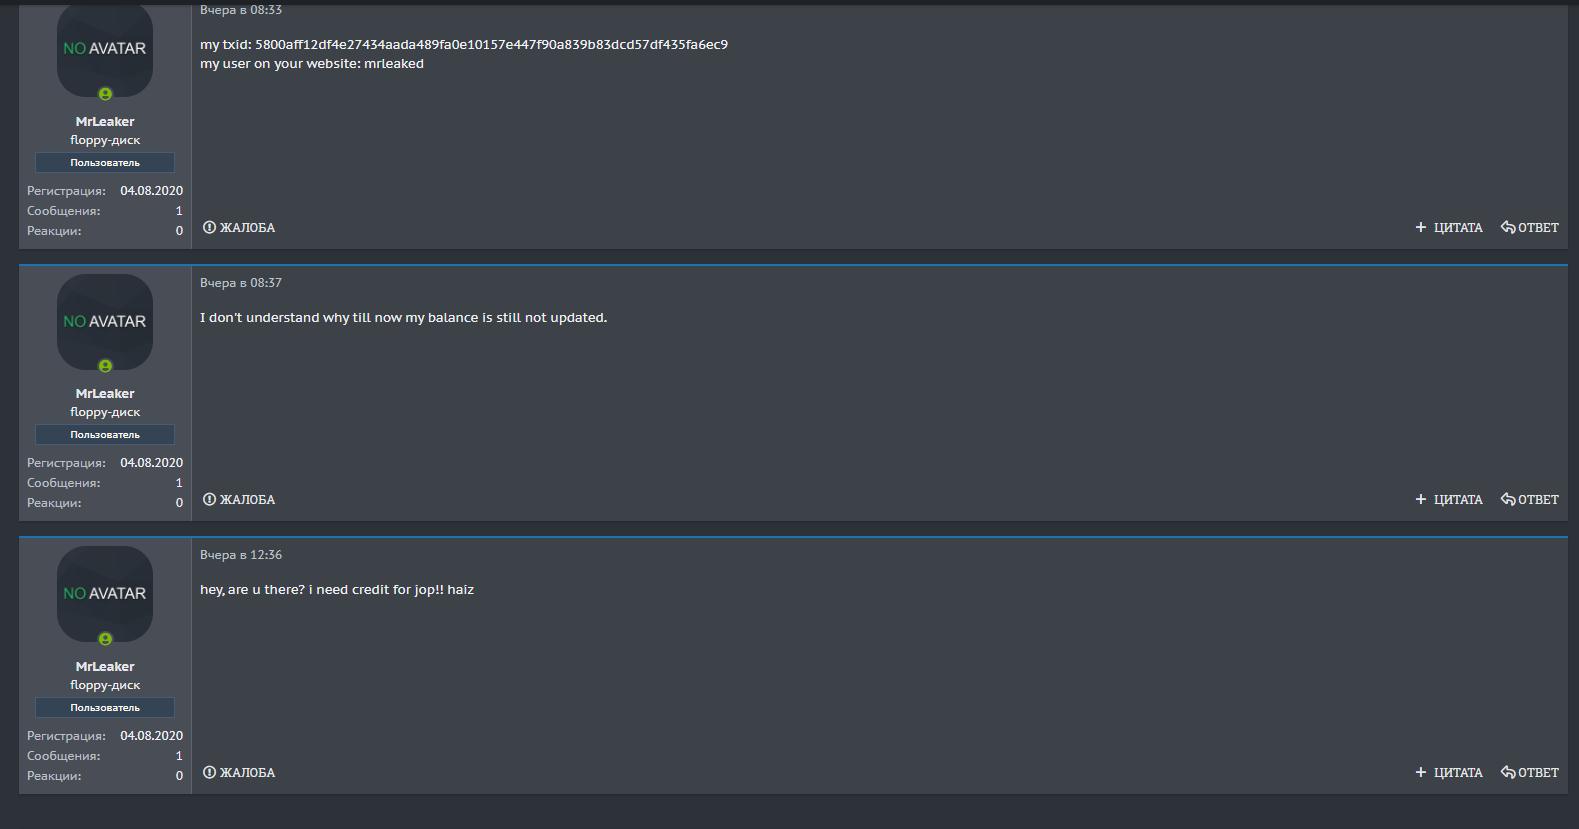This screenshot has width=1579, height=829.
Task: Click the NO AVATAR image on the 08:37 post
Action: [x=105, y=321]
